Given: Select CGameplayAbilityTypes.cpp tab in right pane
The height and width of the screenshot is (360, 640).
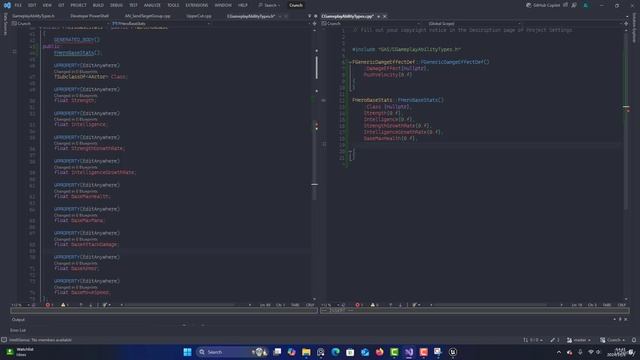Looking at the screenshot, I should [x=347, y=16].
